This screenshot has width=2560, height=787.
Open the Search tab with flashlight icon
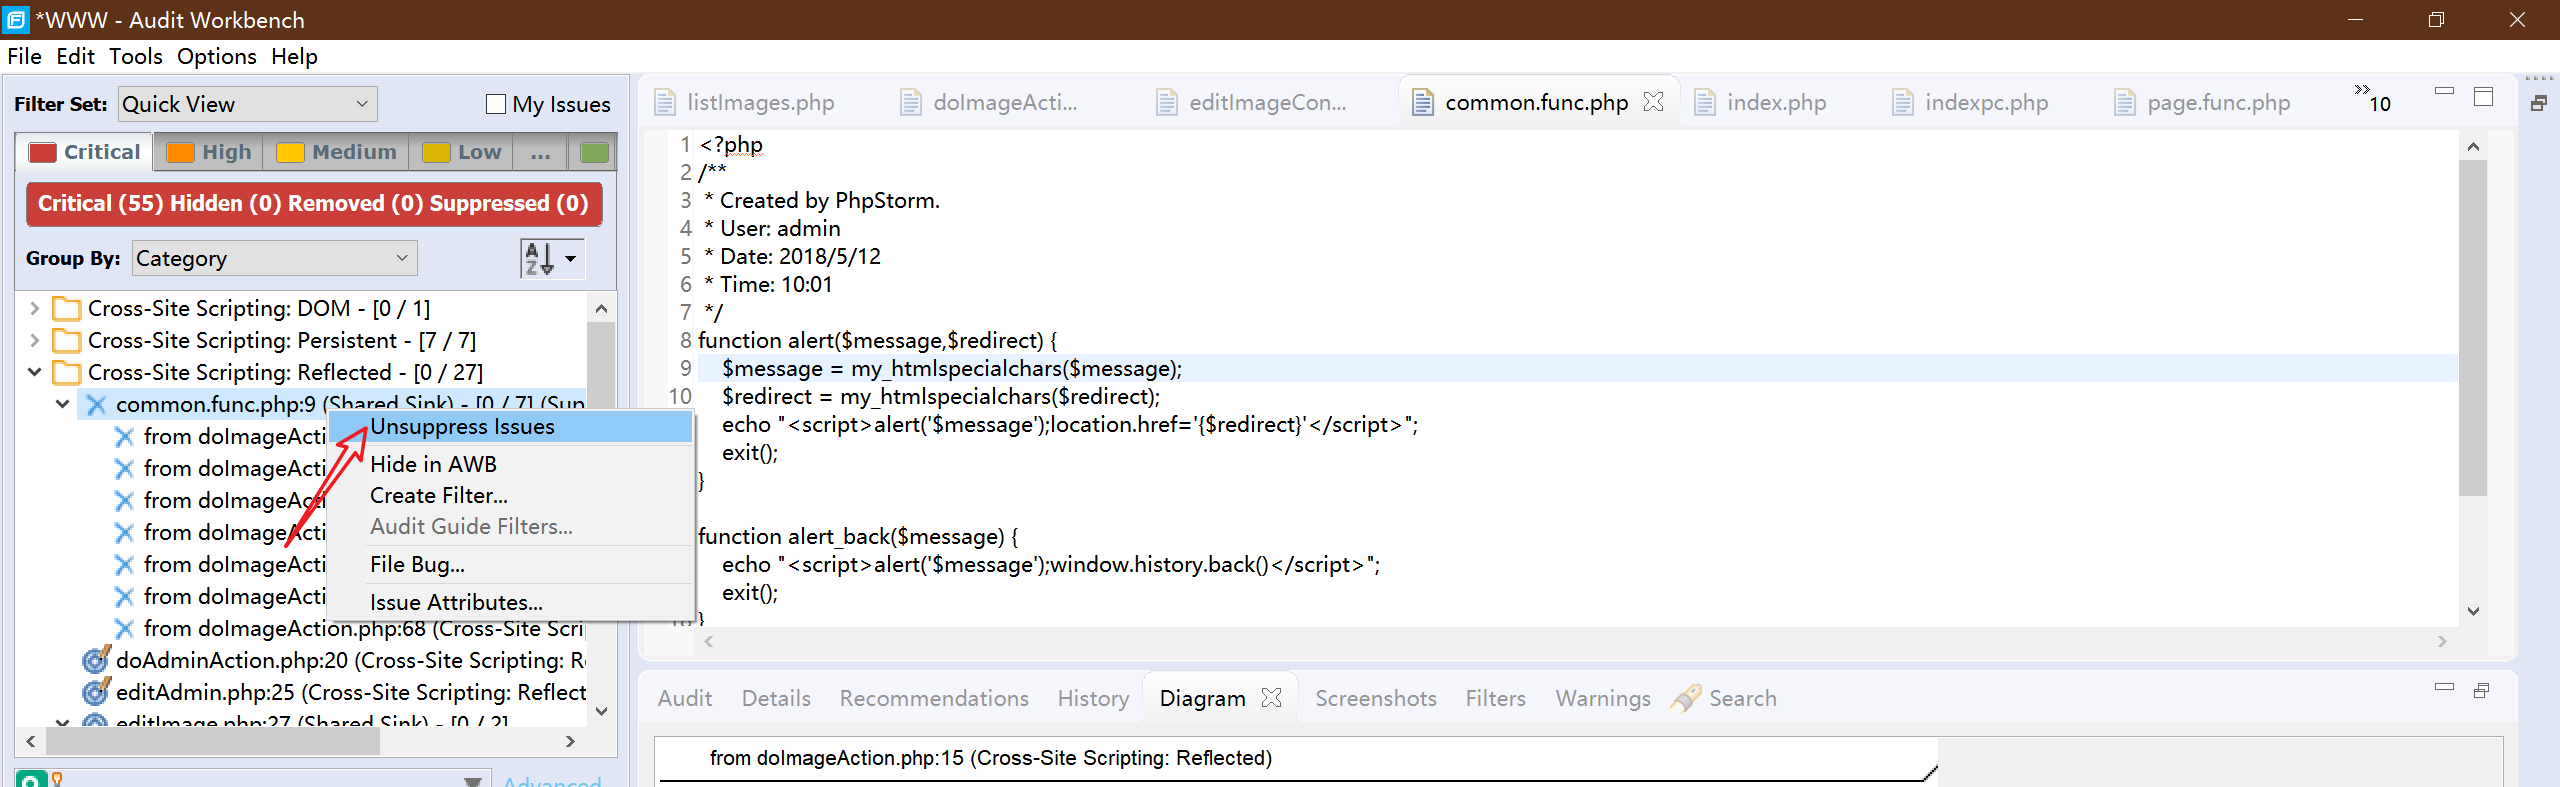click(1724, 698)
